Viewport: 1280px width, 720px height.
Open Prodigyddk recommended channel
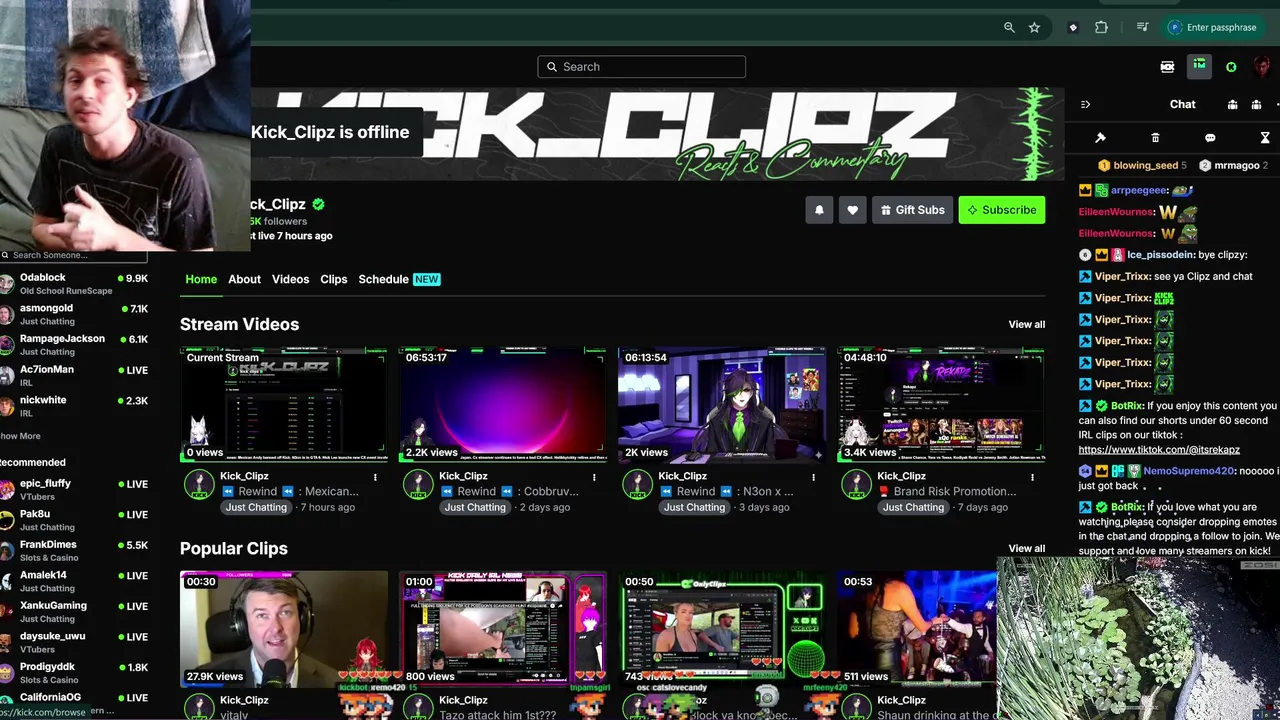[x=75, y=672]
